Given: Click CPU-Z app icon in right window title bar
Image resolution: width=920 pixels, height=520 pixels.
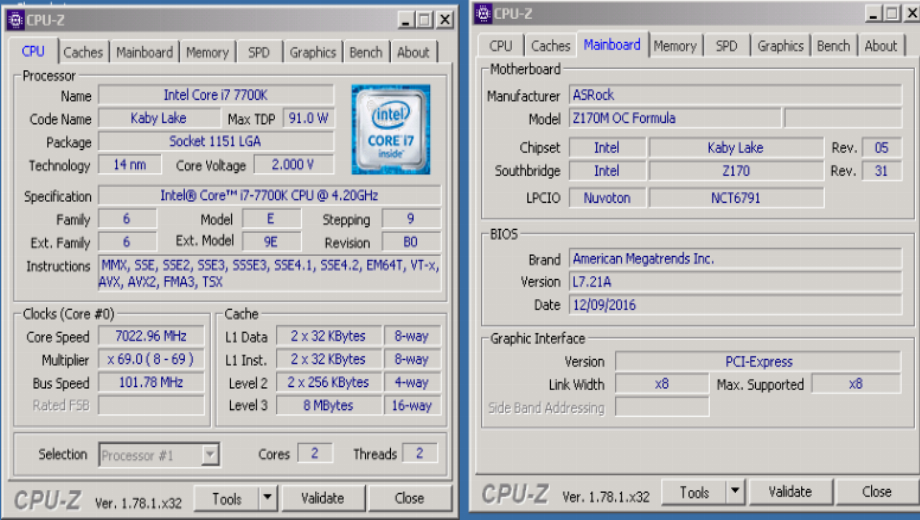Looking at the screenshot, I should click(483, 13).
